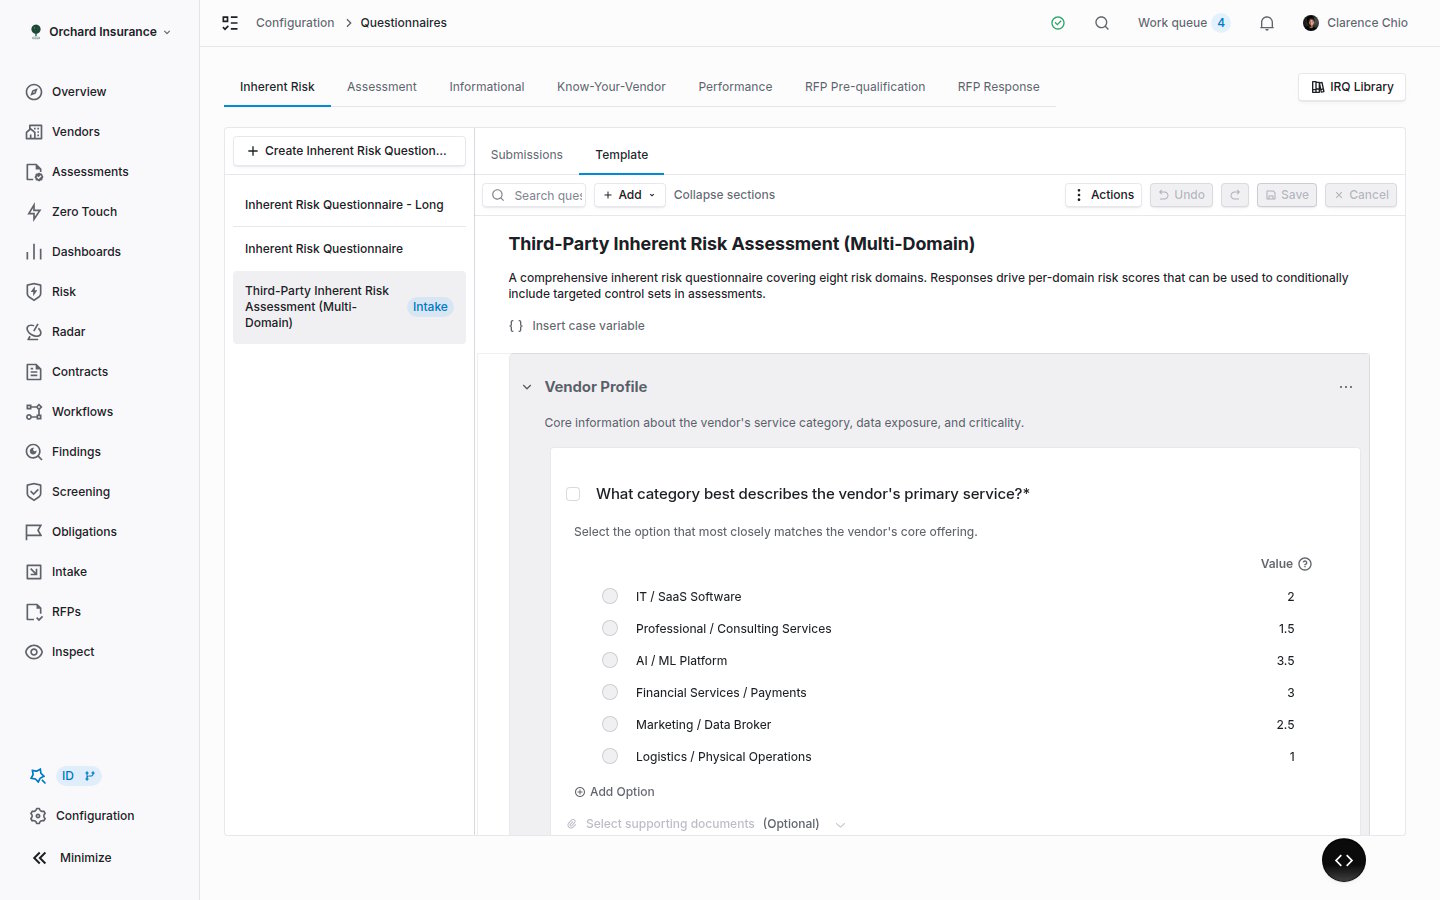Click the Search questions input field

[x=535, y=195]
